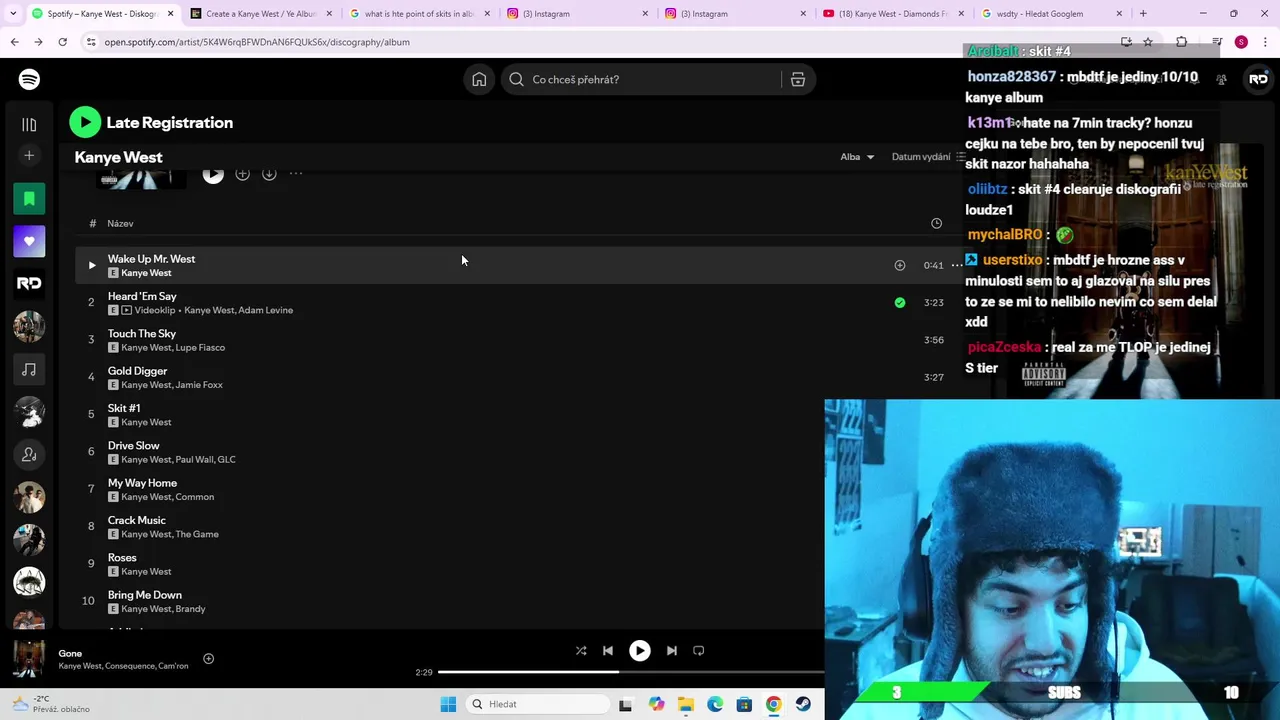Seek within the song progress bar
This screenshot has width=1280, height=720.
coord(631,672)
